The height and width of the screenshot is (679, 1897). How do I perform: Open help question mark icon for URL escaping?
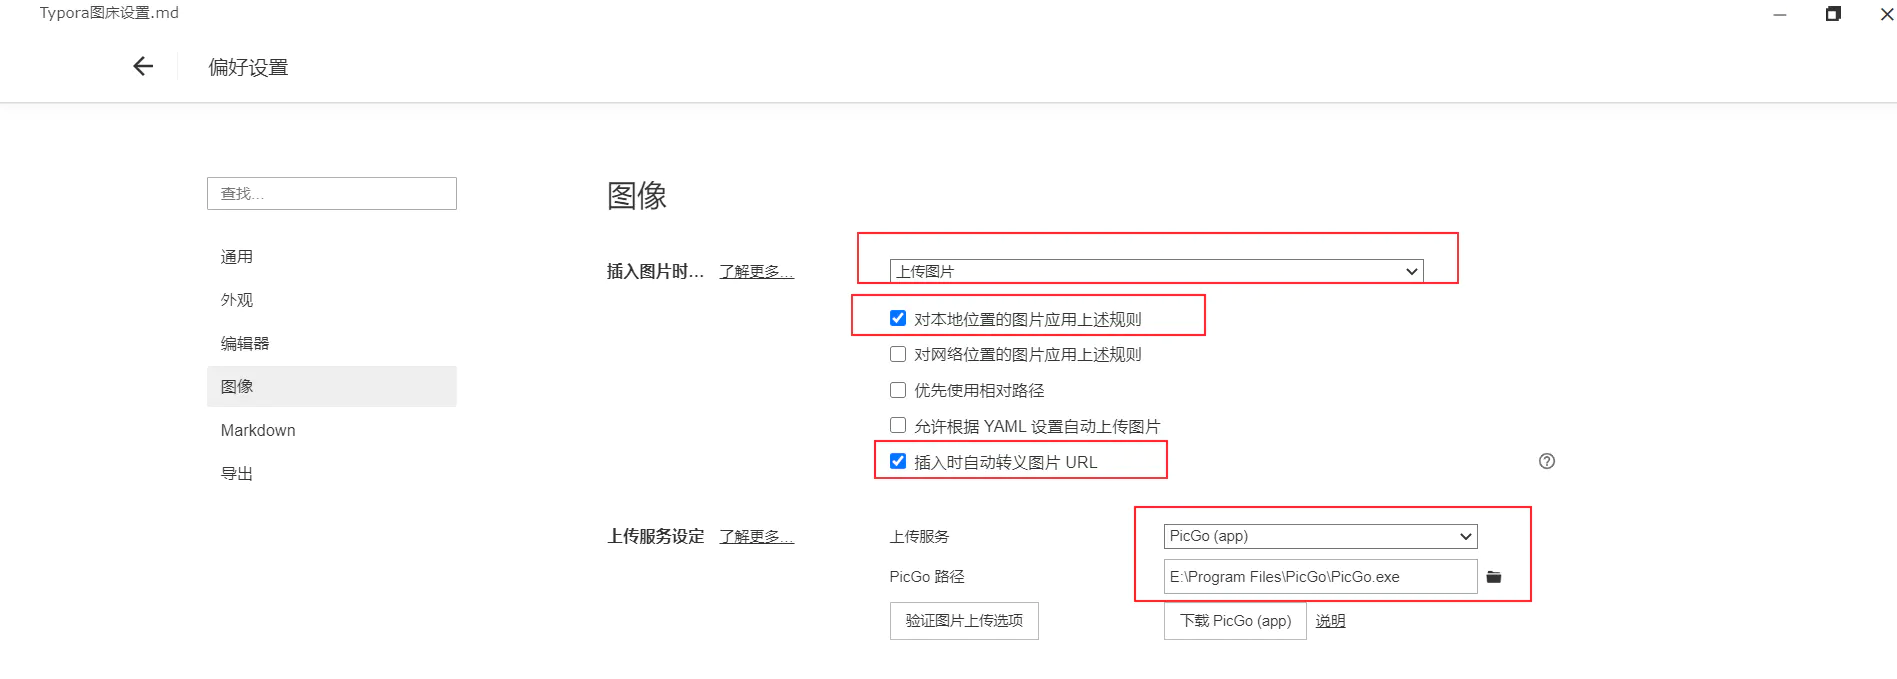pos(1547,461)
